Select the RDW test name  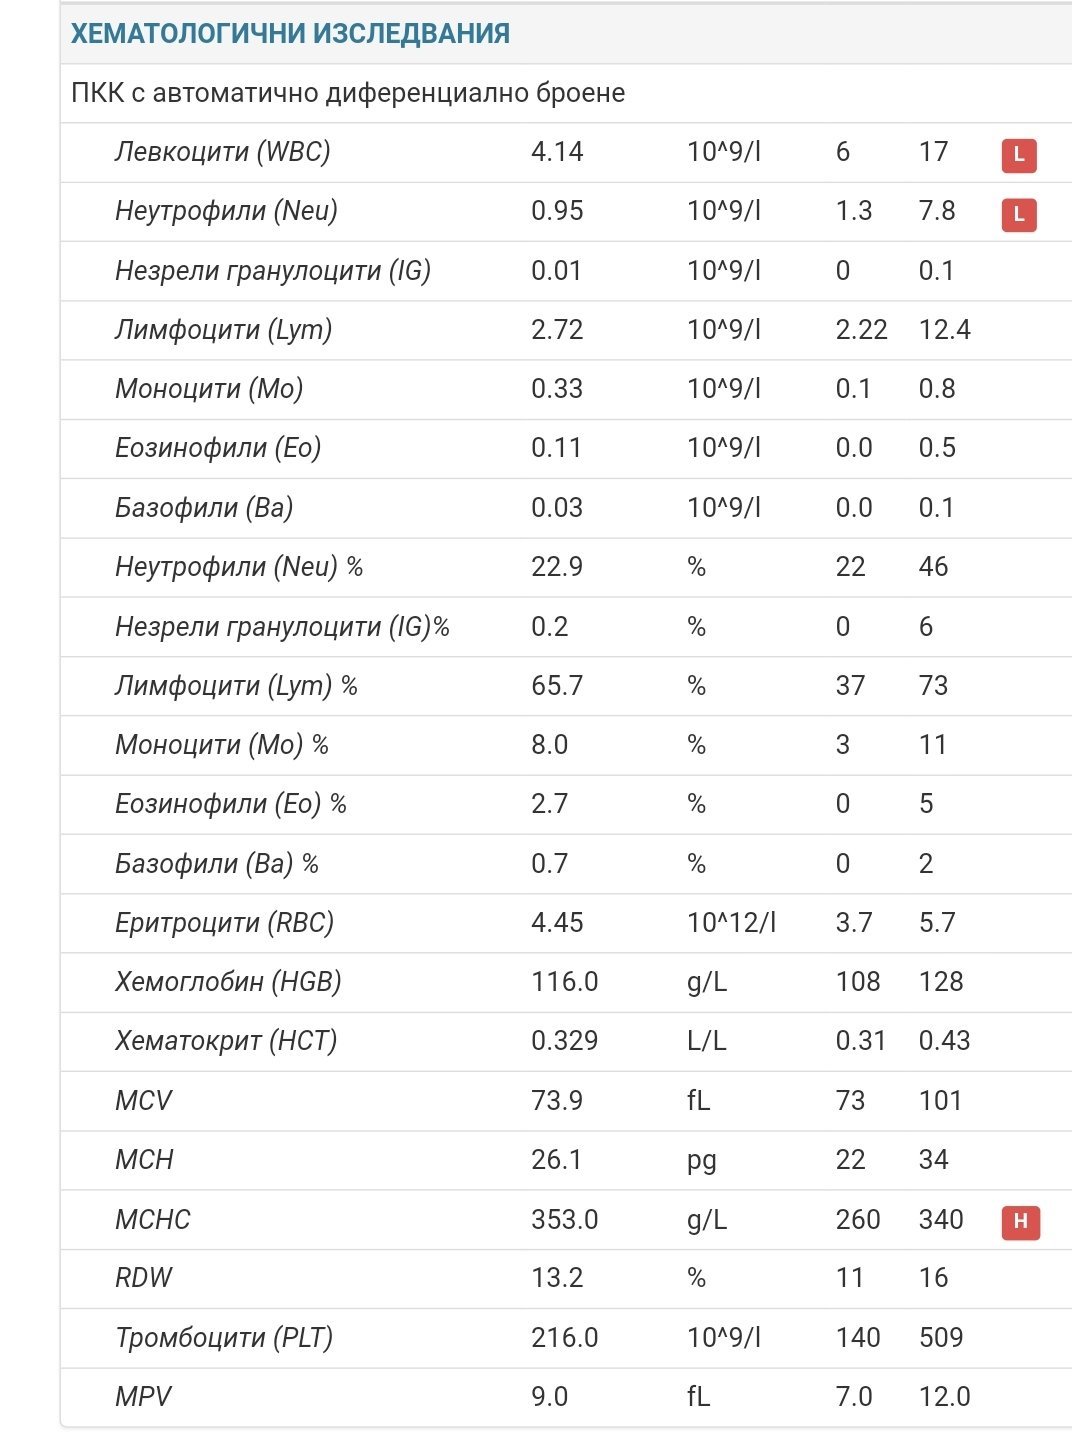tap(144, 1278)
